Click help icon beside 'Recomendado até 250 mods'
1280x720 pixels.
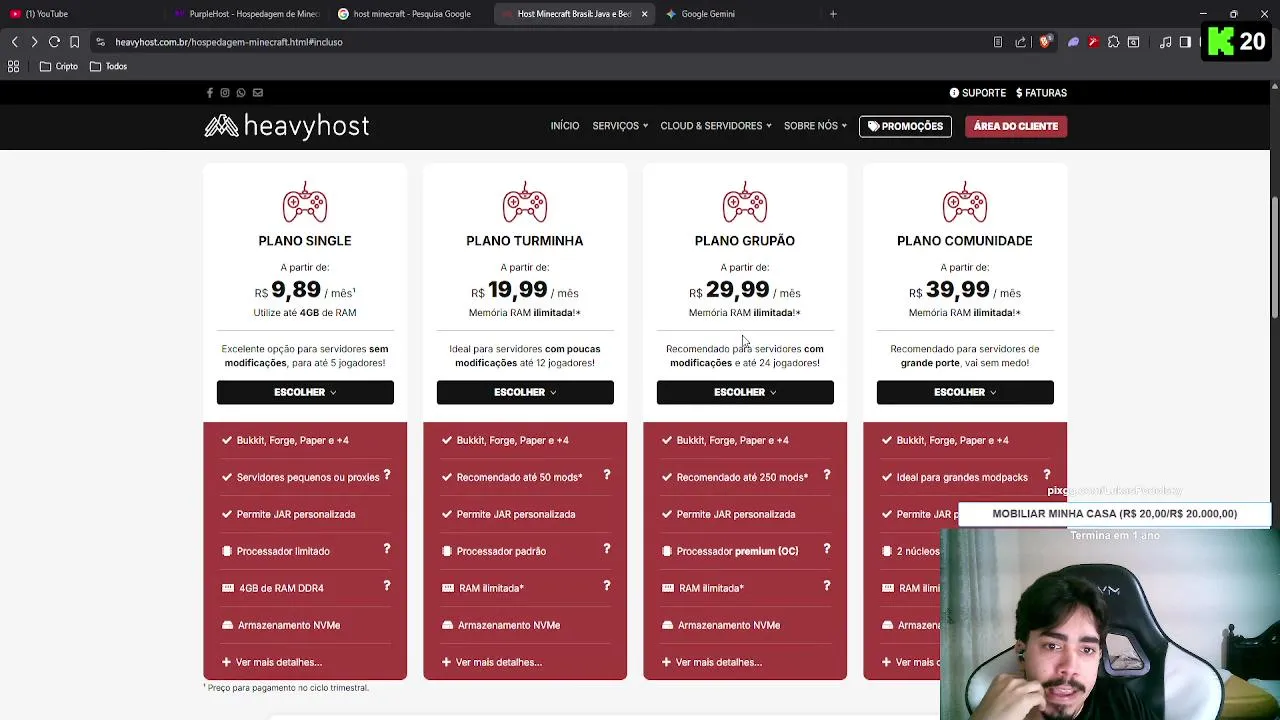click(827, 475)
